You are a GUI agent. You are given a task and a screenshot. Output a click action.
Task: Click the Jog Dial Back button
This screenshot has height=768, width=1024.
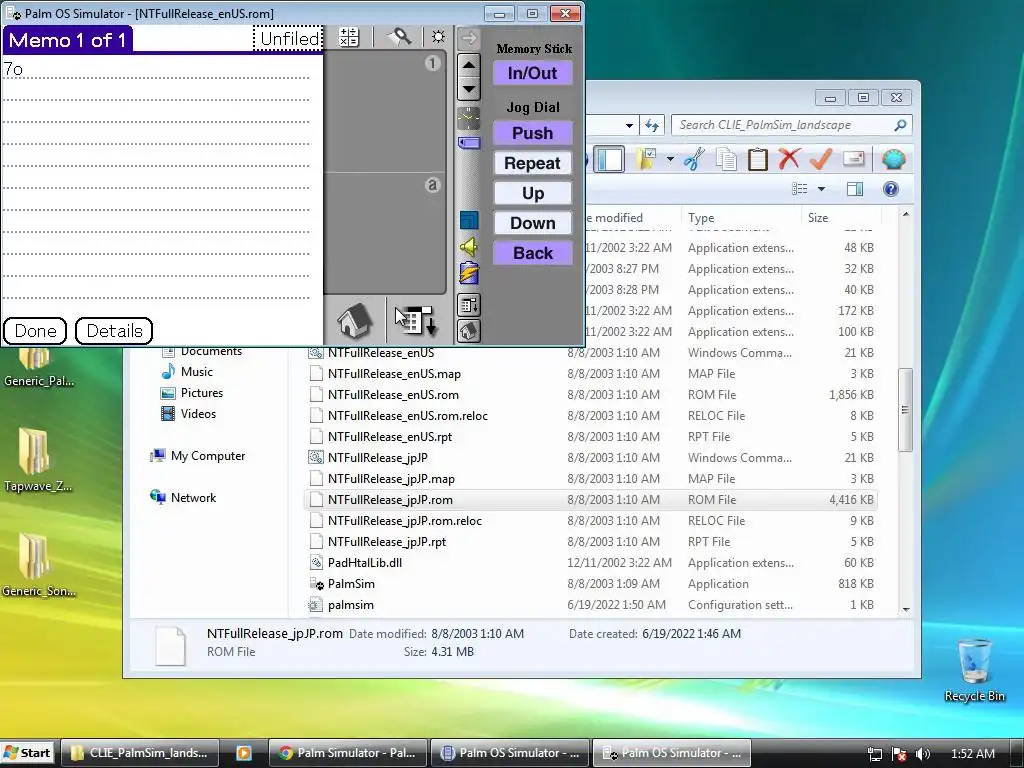click(533, 253)
